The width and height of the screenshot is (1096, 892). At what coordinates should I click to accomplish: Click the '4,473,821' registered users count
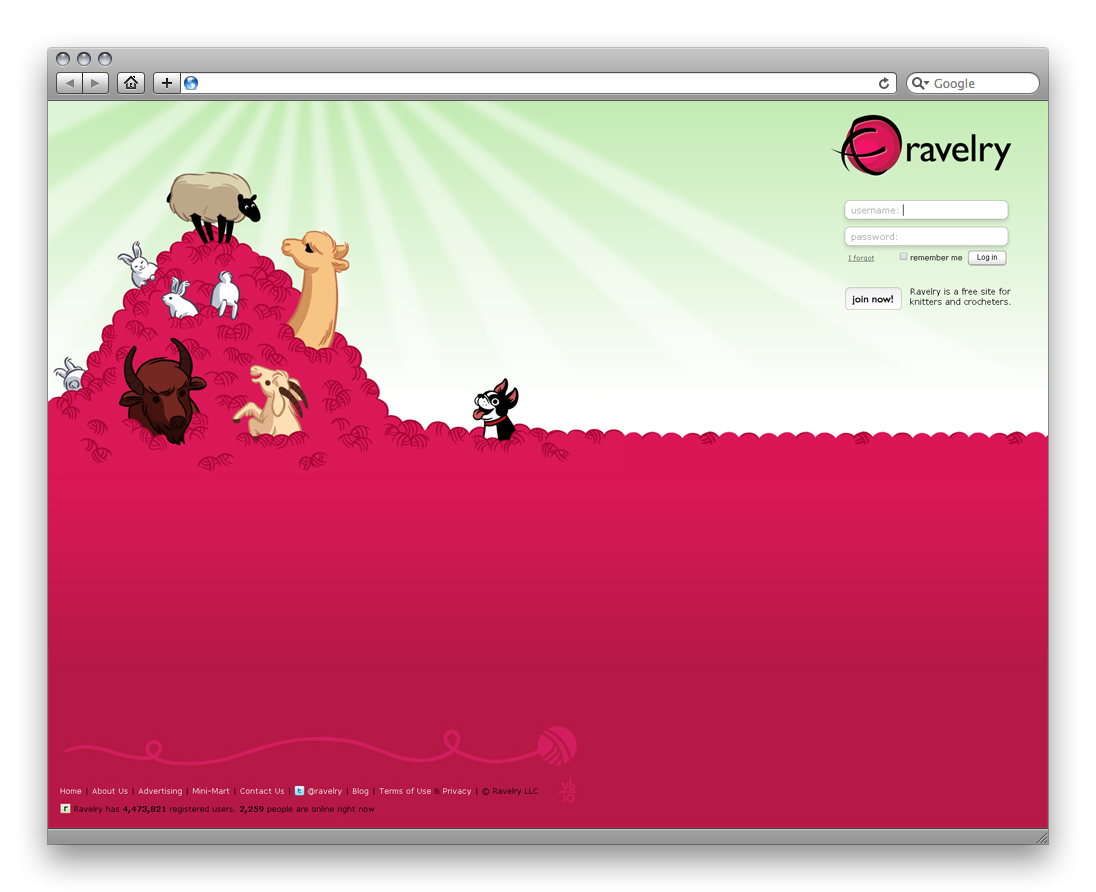[x=145, y=809]
